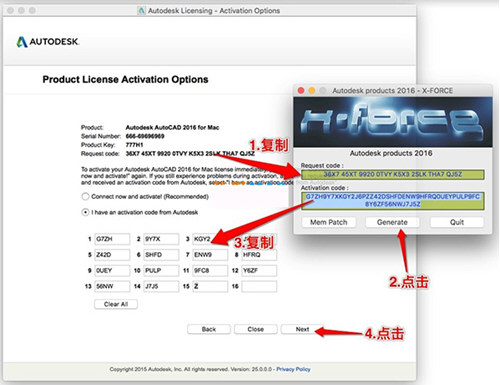The image size is (500, 385).
Task: Click Mem Patch in the X-FORCE window
Action: pos(329,222)
